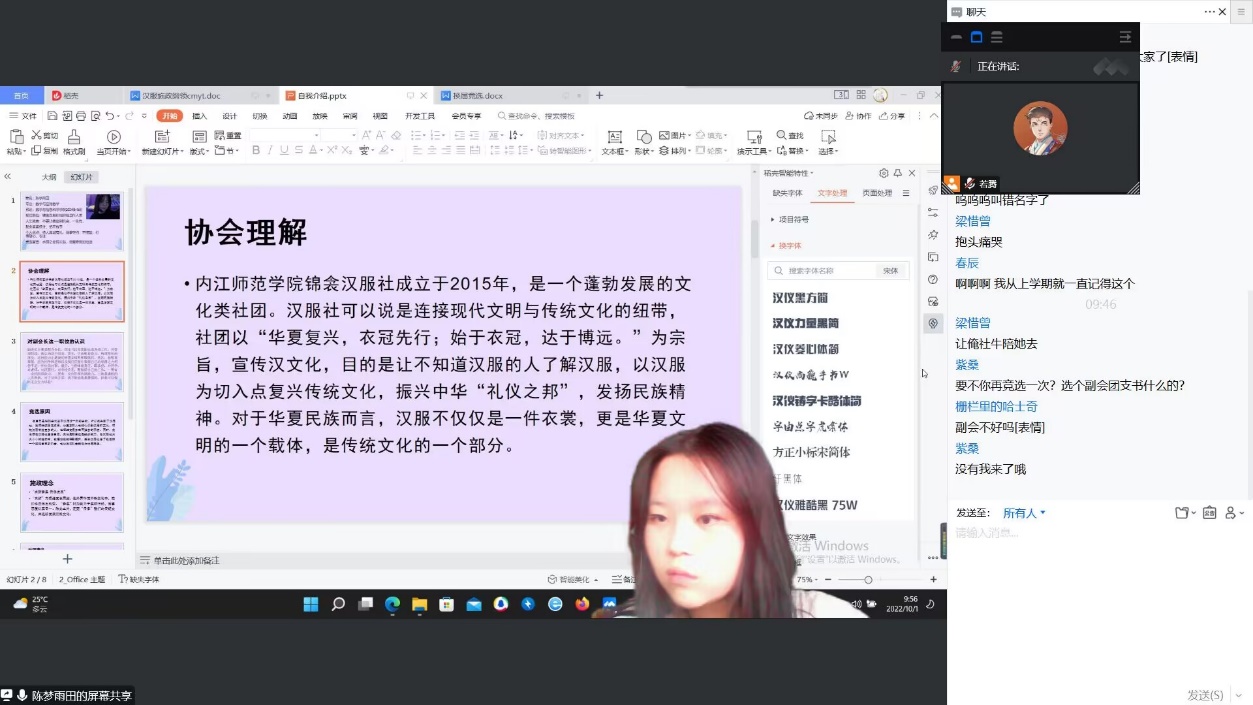Adjust the zoom slider handle
Image resolution: width=1253 pixels, height=705 pixels.
coord(868,580)
